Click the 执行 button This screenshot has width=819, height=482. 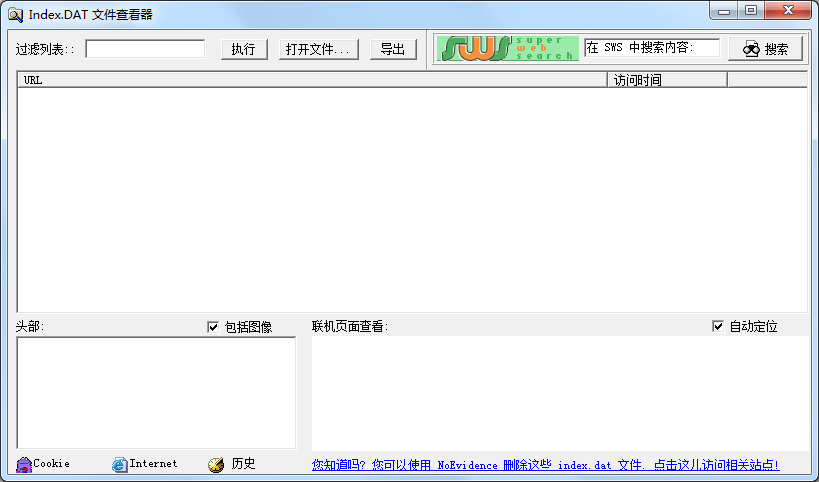click(x=244, y=49)
